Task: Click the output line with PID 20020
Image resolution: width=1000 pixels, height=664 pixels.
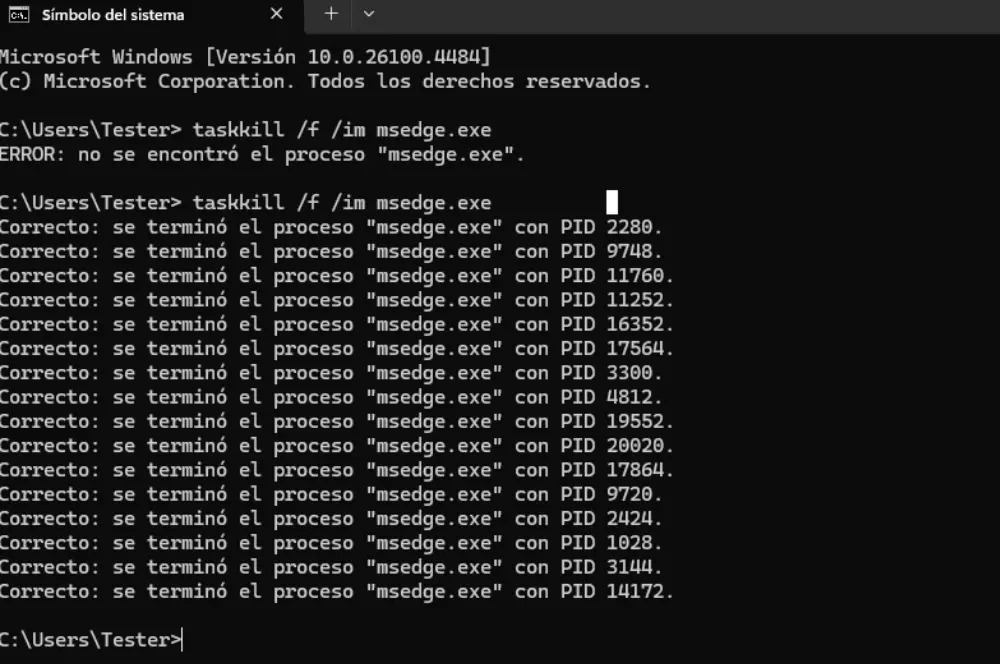Action: tap(336, 446)
